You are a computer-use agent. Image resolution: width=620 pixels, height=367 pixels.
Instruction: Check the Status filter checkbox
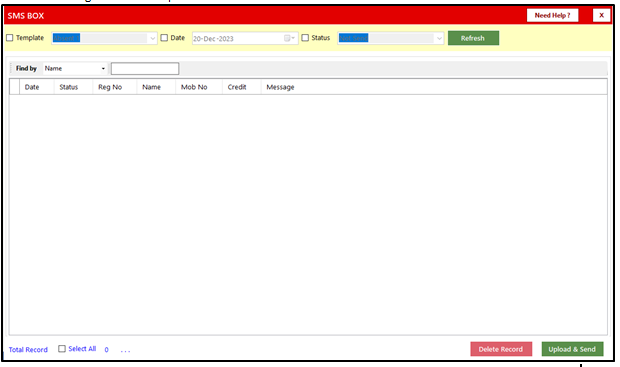click(305, 38)
